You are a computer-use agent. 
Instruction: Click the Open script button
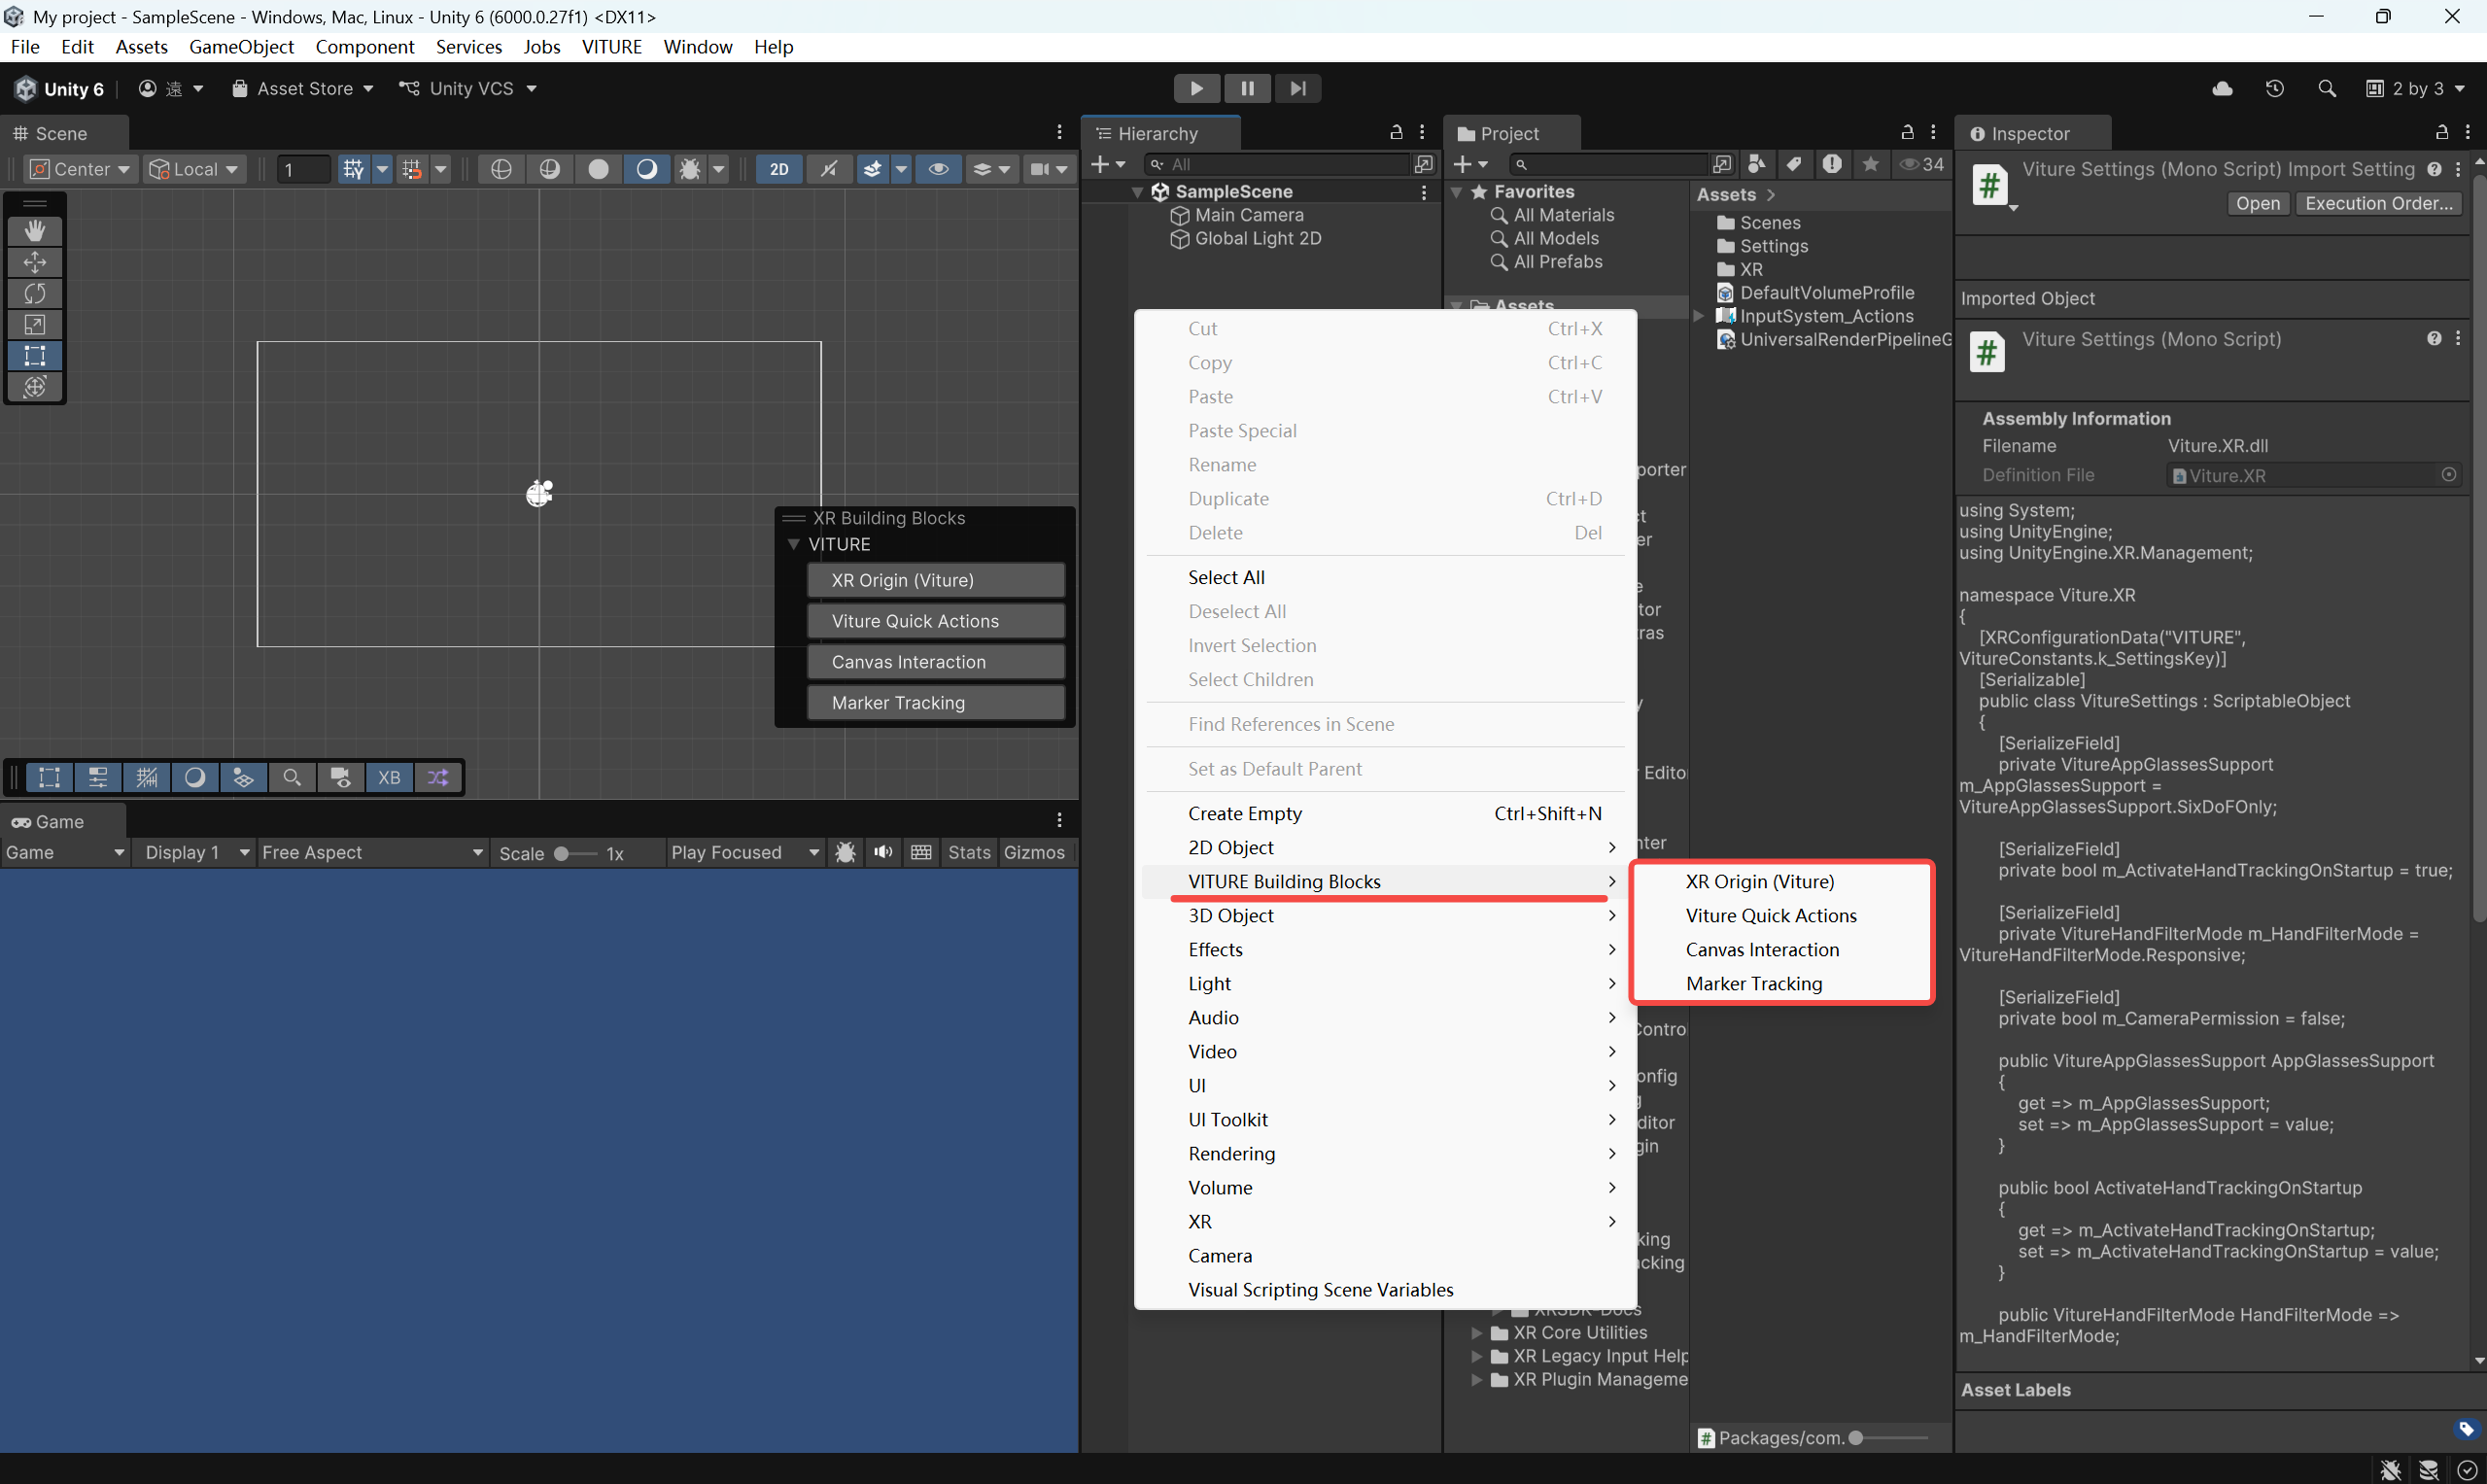tap(2258, 203)
